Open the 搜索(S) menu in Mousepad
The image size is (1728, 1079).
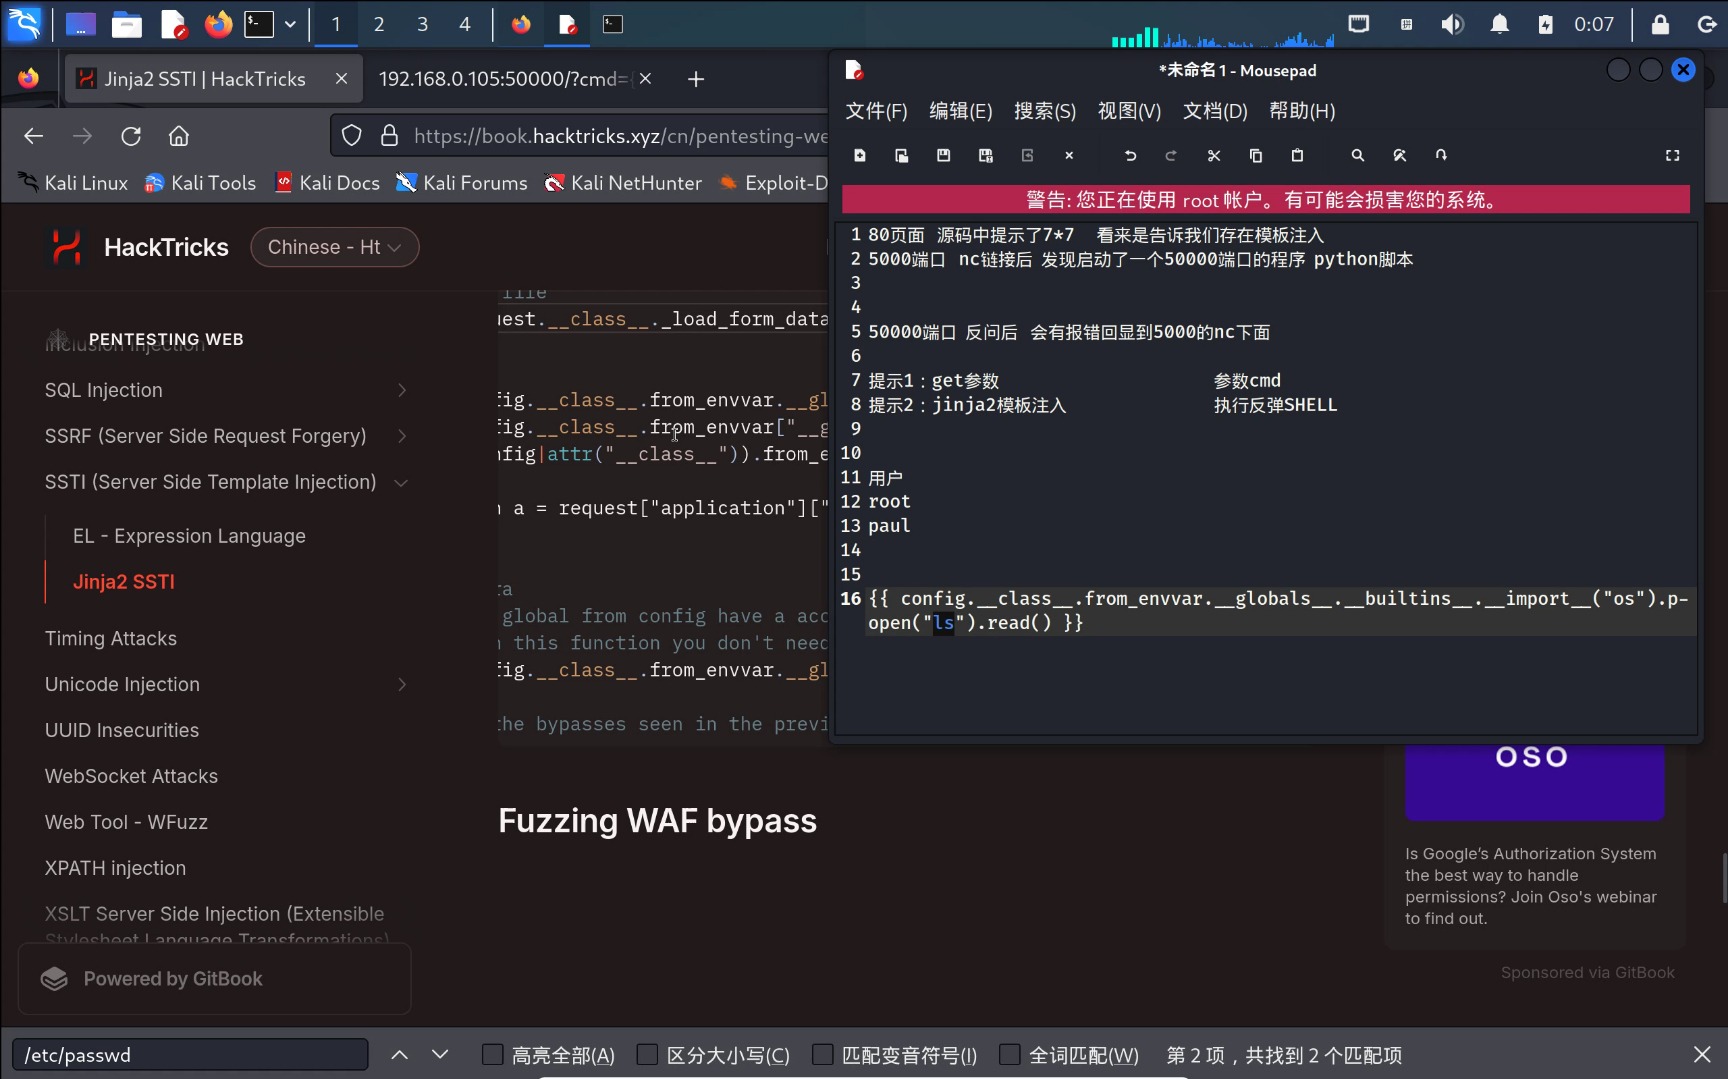pyautogui.click(x=1045, y=111)
